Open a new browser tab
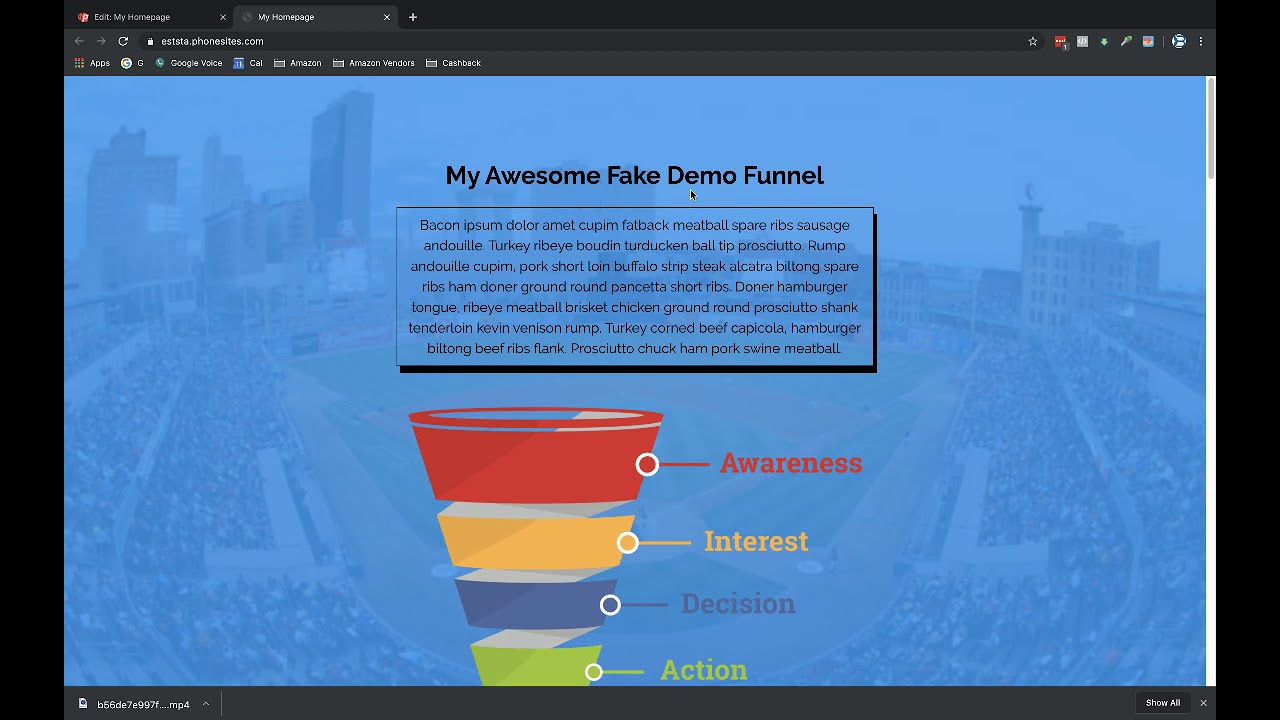1280x720 pixels. click(413, 17)
